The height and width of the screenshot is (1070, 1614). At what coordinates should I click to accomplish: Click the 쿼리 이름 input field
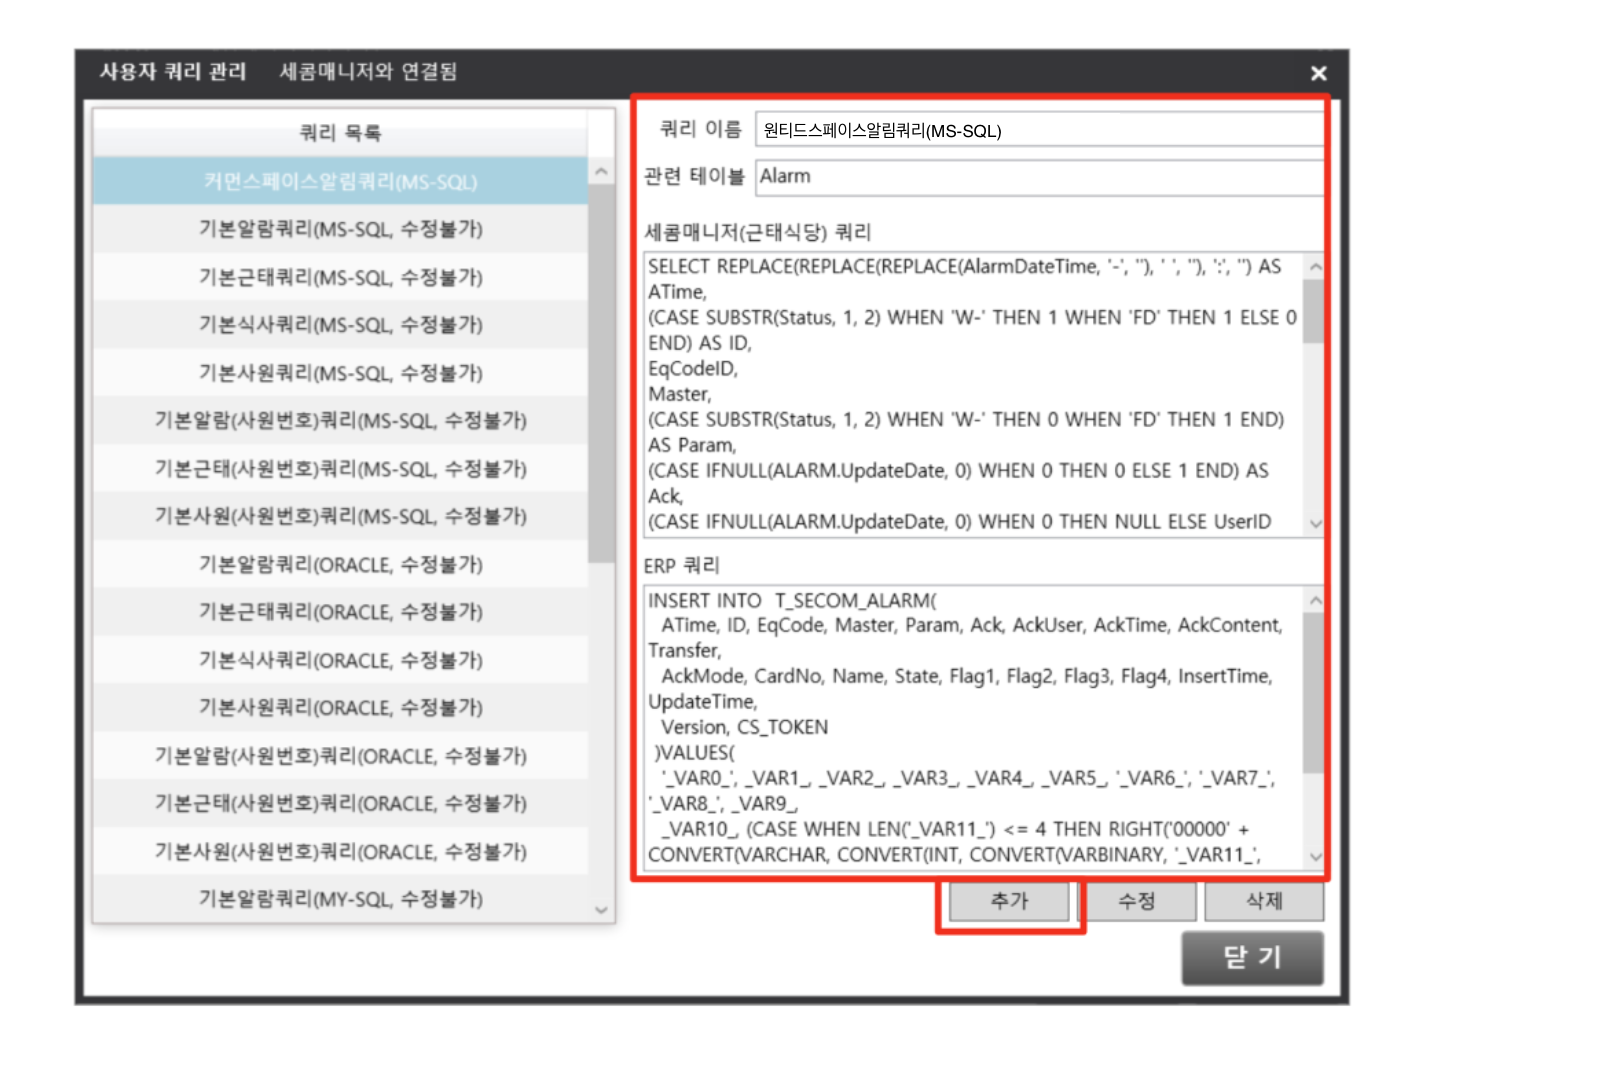click(x=1038, y=130)
